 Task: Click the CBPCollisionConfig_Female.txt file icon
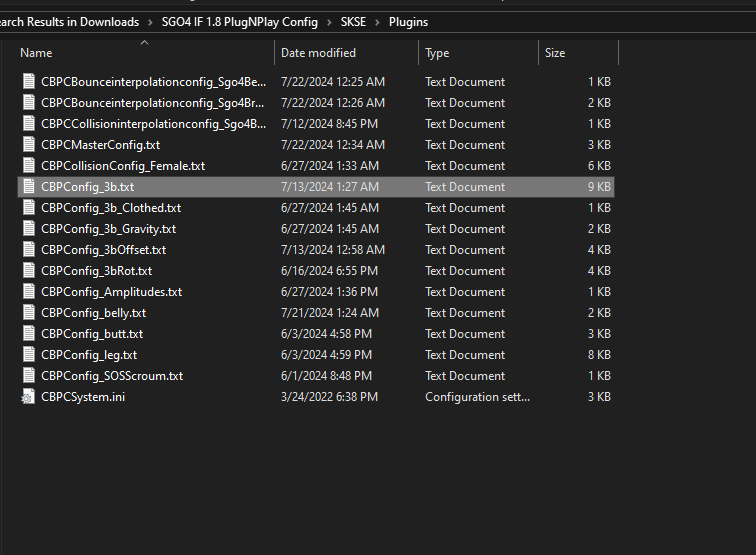29,166
